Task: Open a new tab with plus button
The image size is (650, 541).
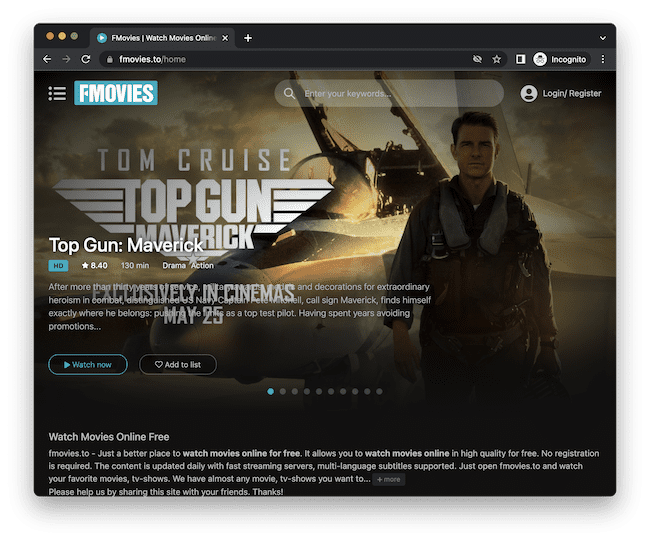Action: click(x=248, y=38)
